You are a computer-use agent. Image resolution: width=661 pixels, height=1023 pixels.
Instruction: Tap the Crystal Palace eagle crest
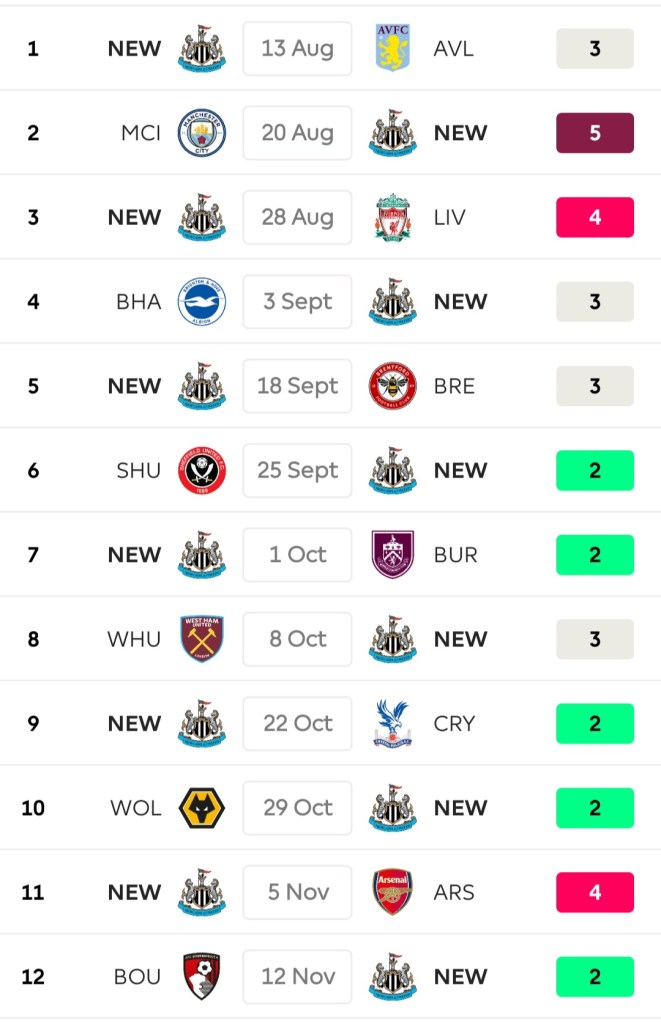392,723
